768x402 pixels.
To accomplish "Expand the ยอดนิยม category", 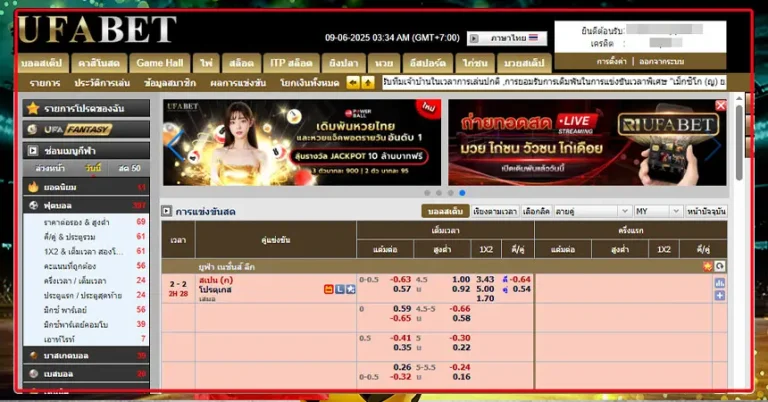I will (86, 187).
